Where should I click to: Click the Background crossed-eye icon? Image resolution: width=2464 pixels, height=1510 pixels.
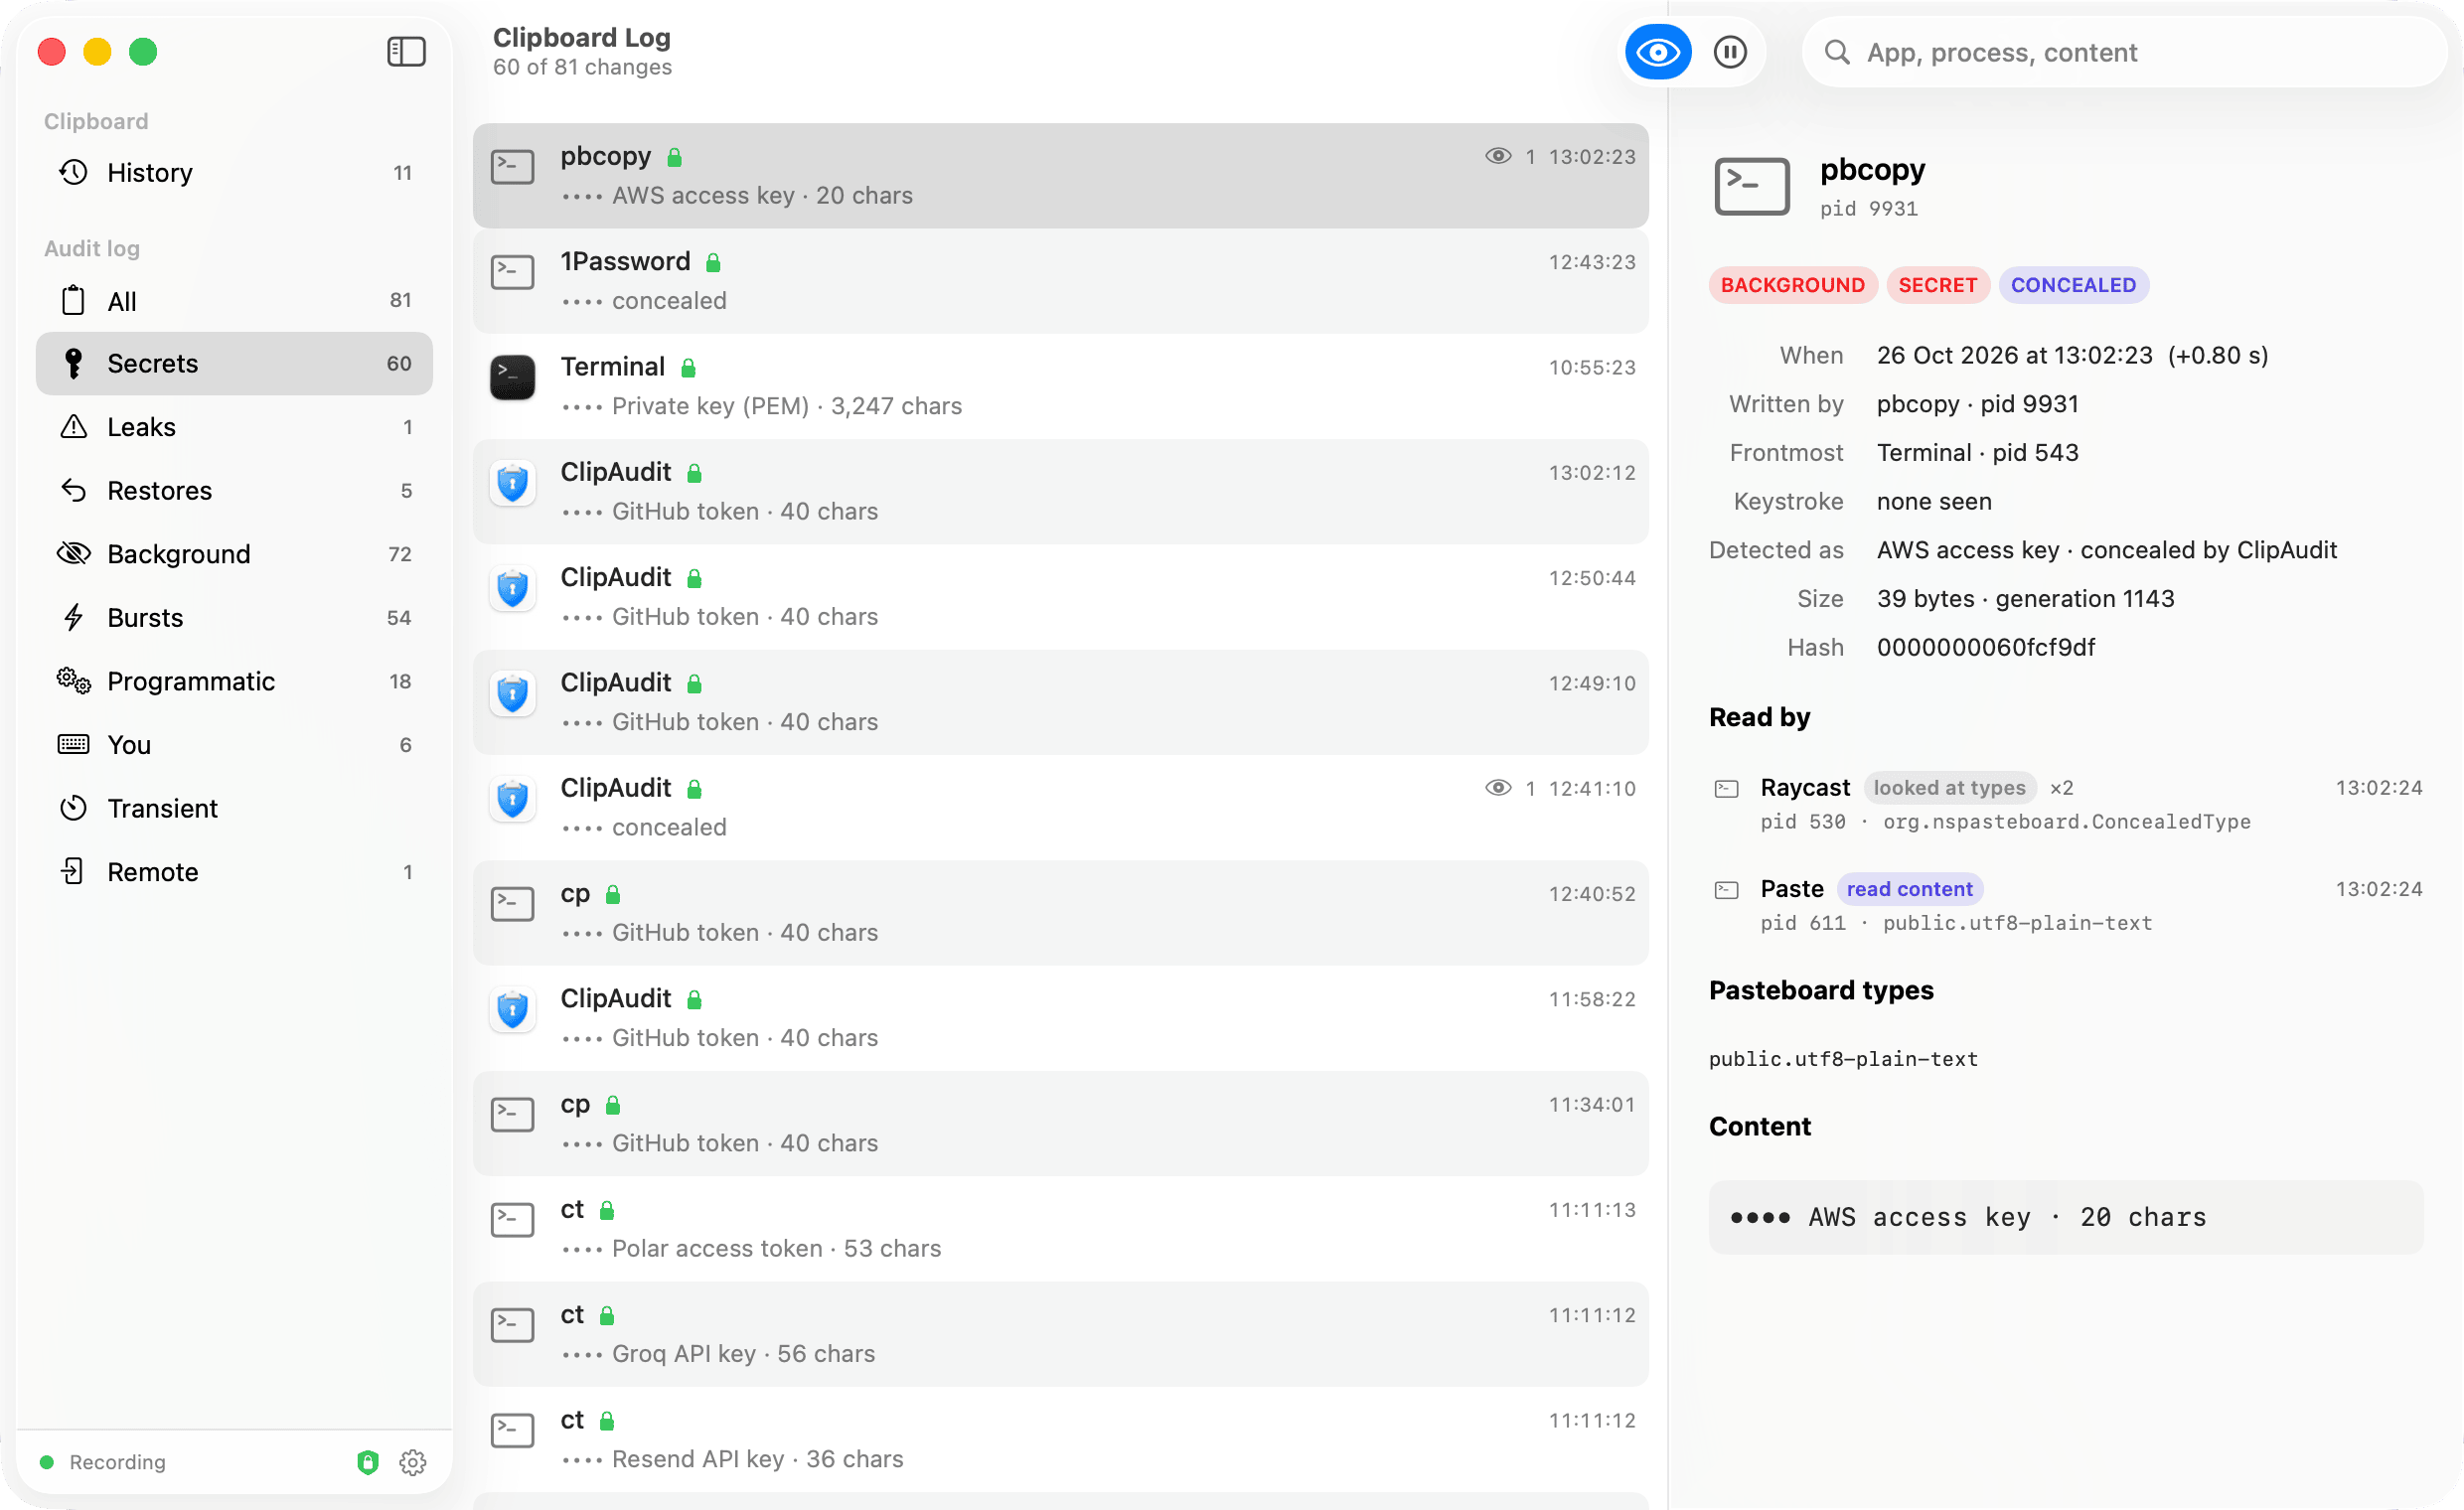[x=73, y=554]
